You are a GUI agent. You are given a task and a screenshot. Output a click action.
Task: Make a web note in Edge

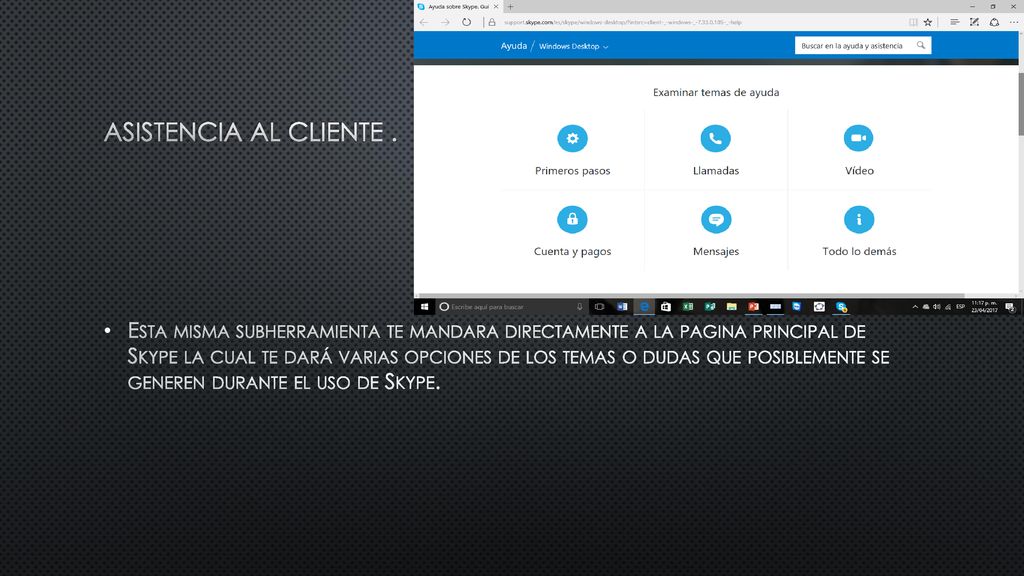974,22
